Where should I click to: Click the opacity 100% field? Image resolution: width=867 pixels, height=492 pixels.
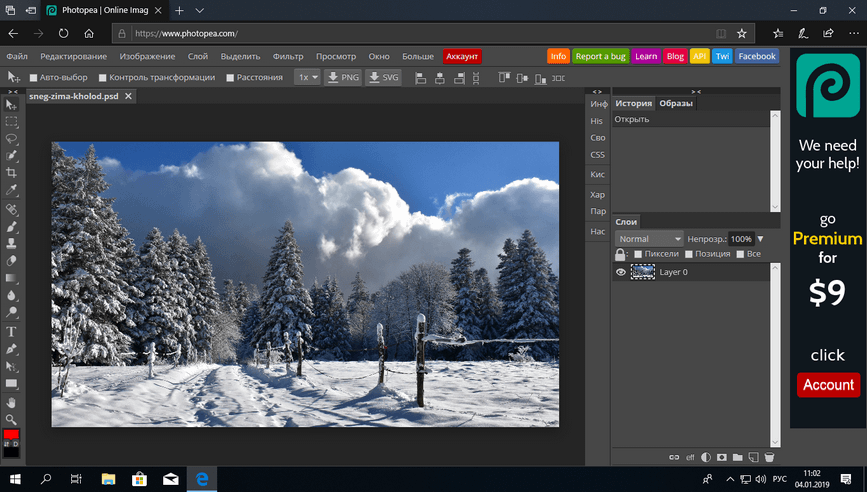click(x=741, y=239)
